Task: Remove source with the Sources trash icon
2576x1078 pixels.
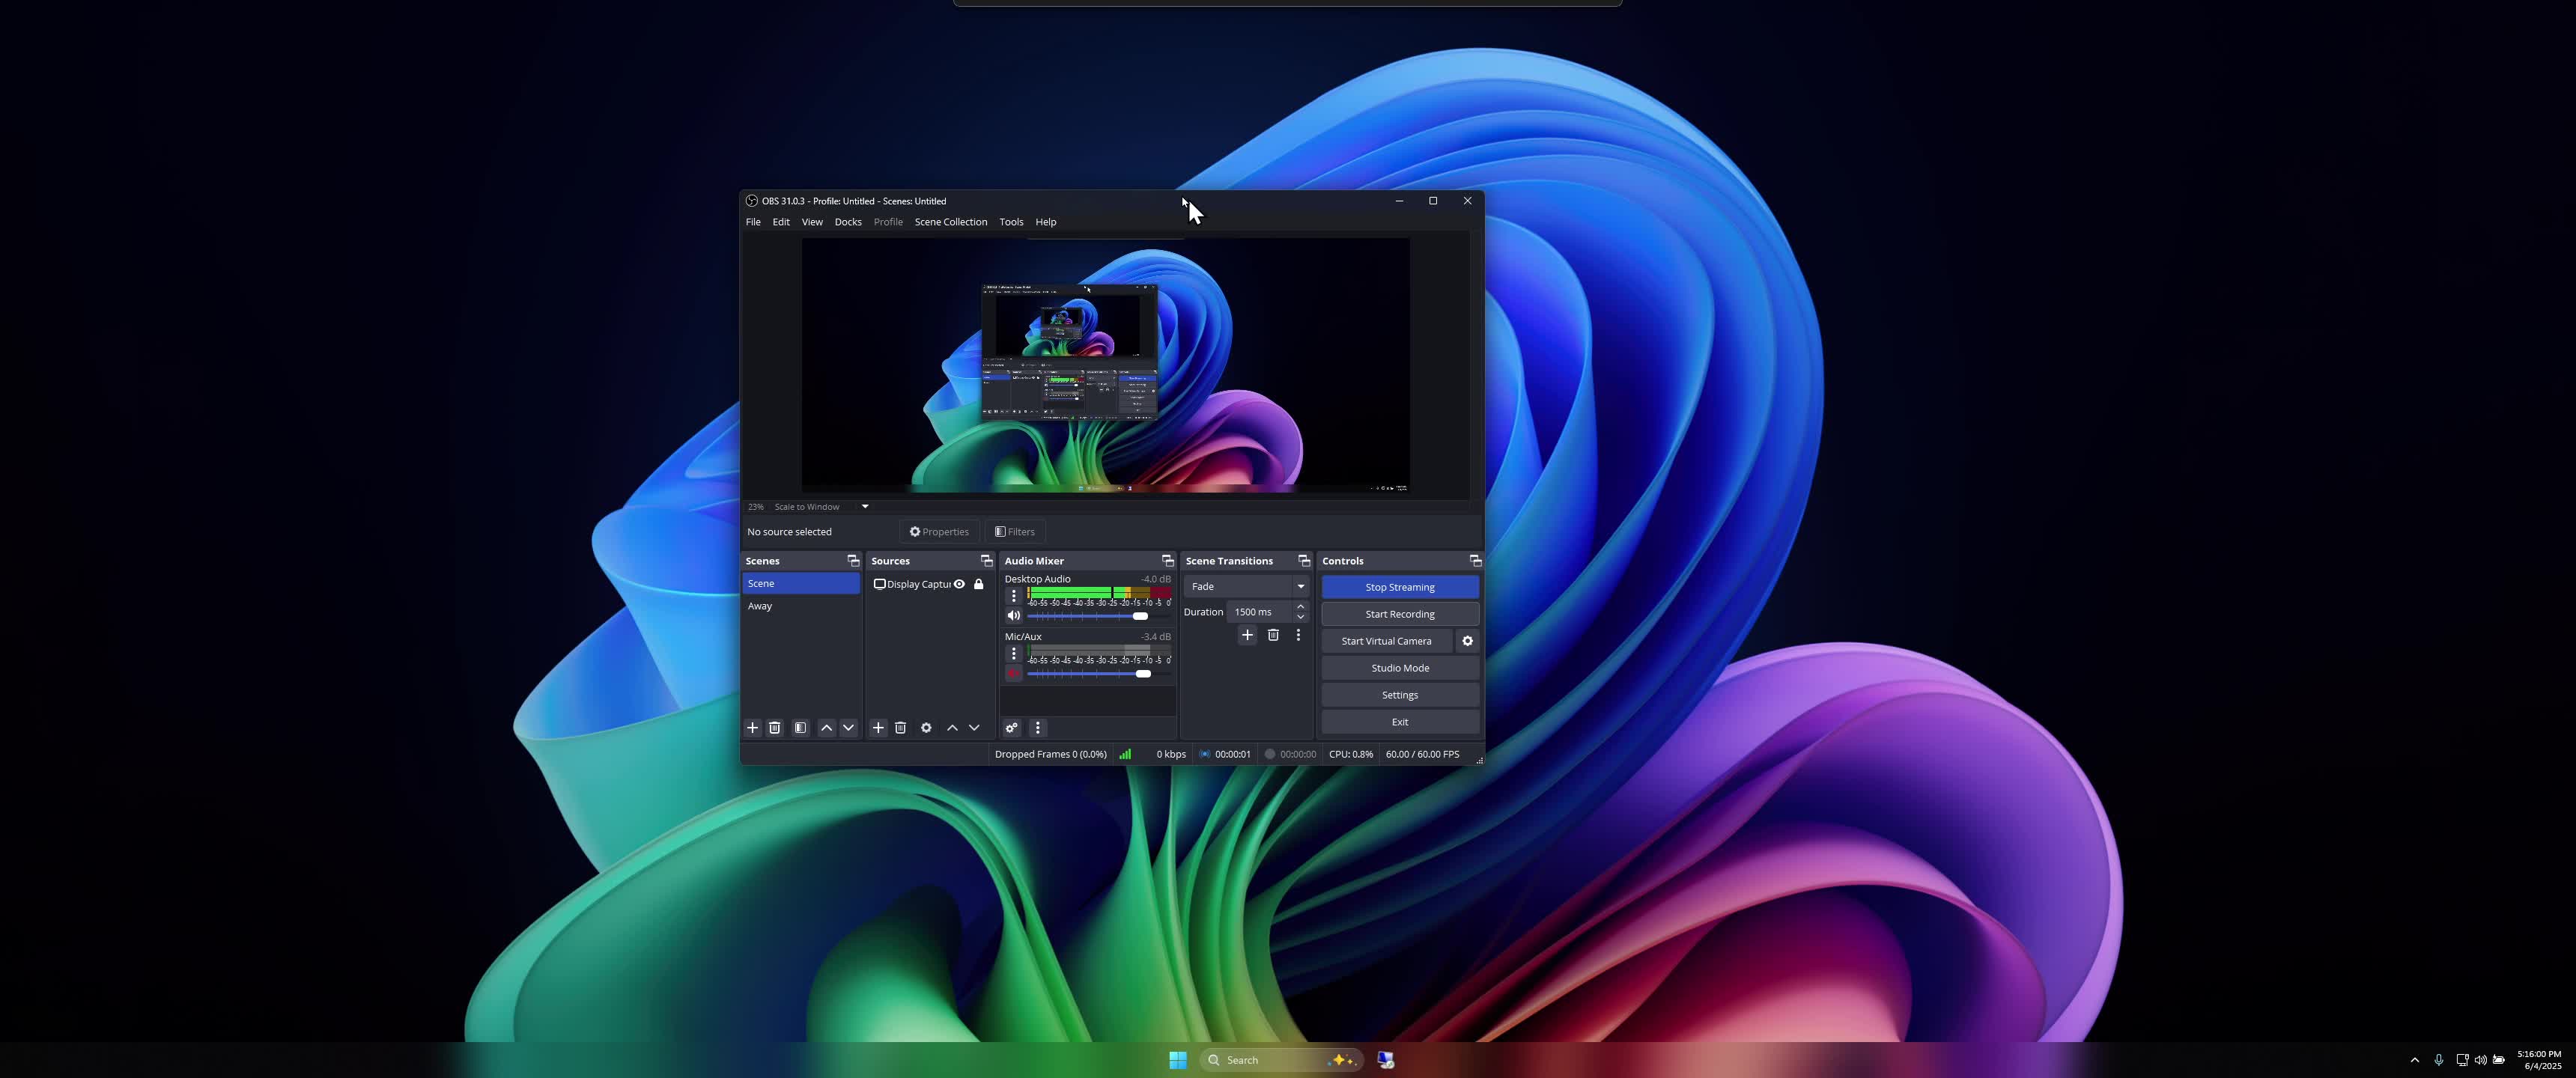Action: coord(900,728)
